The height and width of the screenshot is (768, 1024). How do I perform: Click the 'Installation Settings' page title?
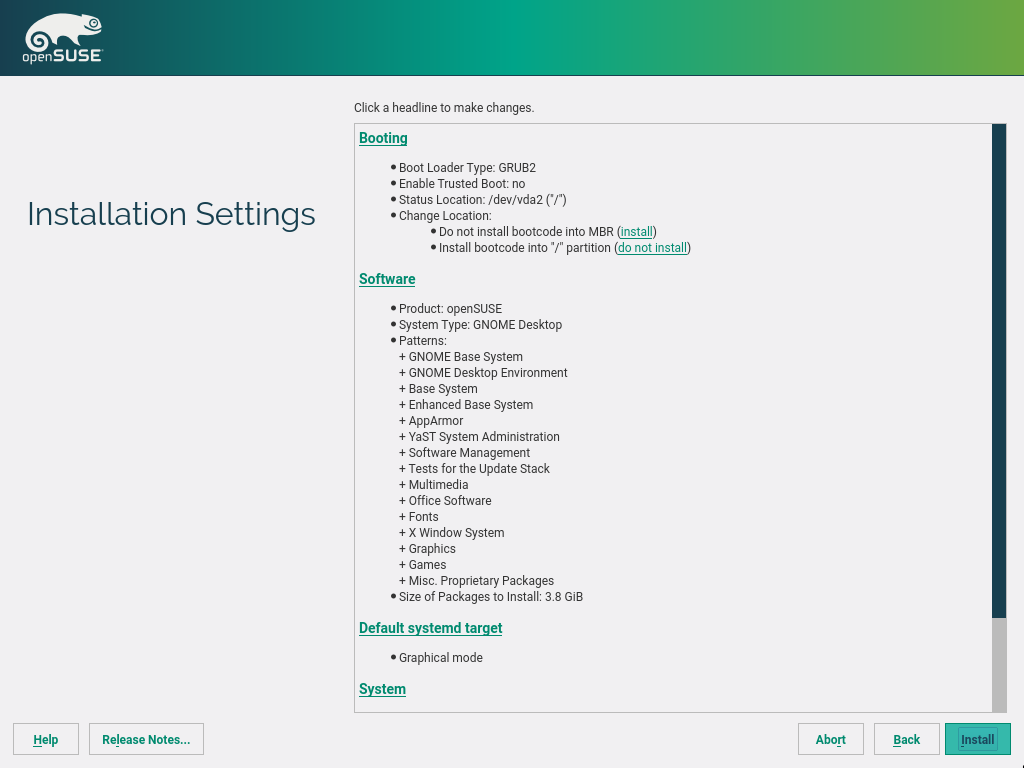click(x=171, y=214)
